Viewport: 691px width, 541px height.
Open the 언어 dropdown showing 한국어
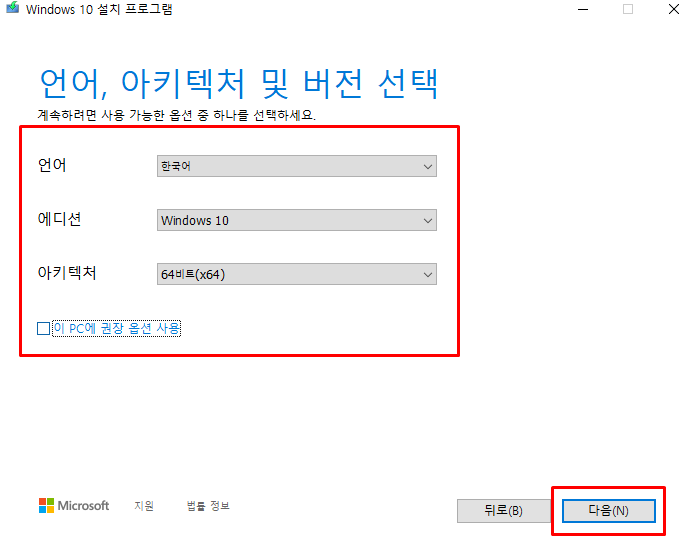pyautogui.click(x=297, y=166)
